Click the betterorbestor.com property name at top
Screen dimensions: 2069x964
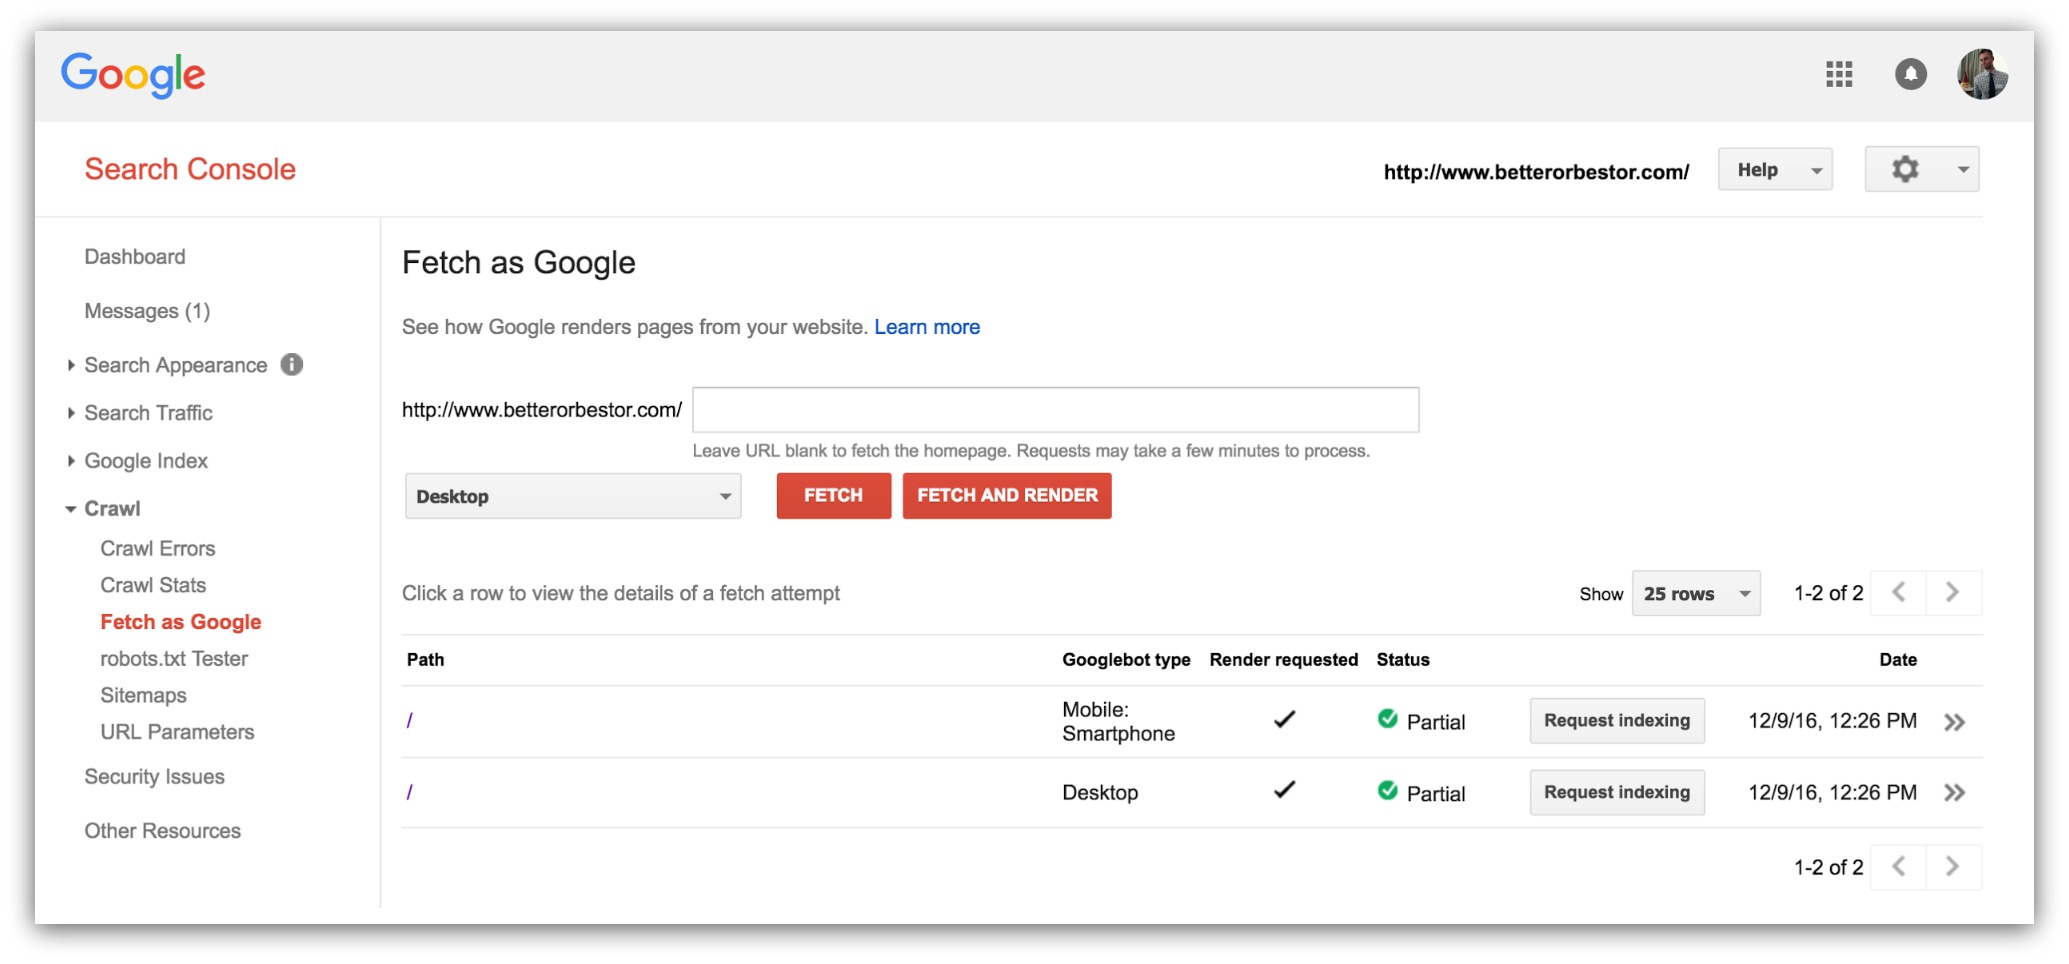[1536, 172]
